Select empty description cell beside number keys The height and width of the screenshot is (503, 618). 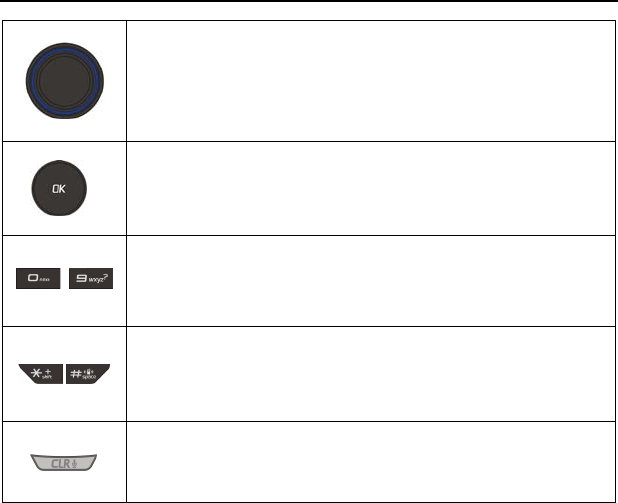[x=371, y=280]
